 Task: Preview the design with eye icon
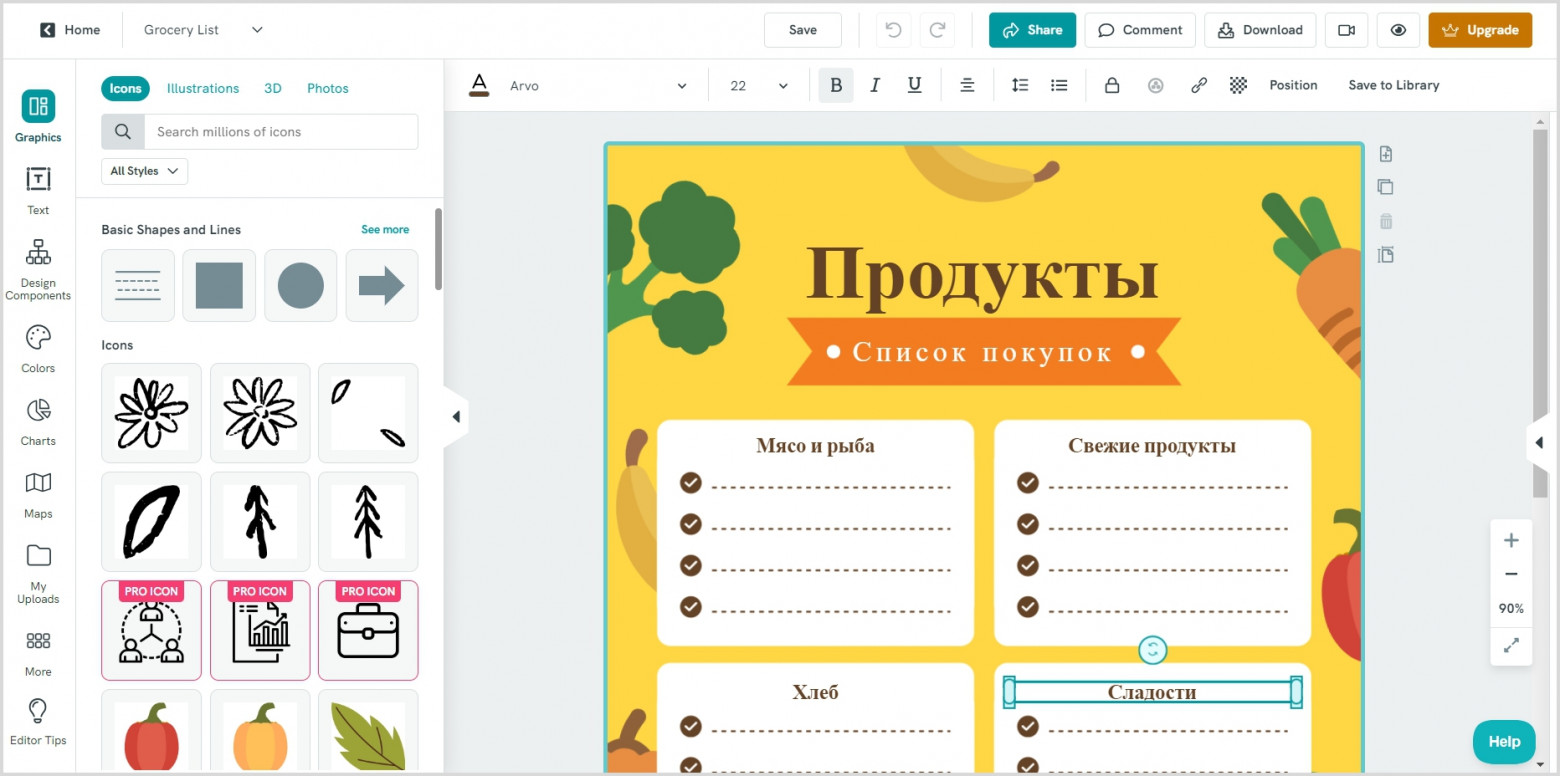click(x=1398, y=30)
